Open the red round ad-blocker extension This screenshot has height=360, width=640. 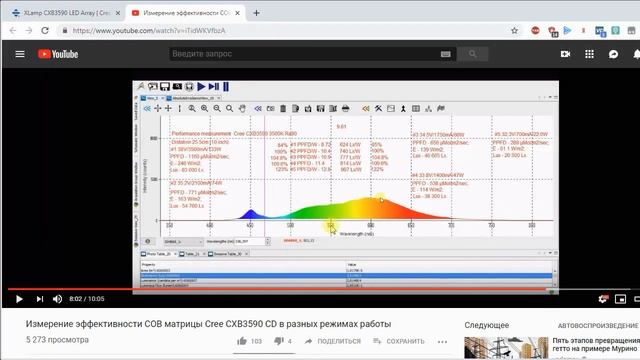[535, 31]
